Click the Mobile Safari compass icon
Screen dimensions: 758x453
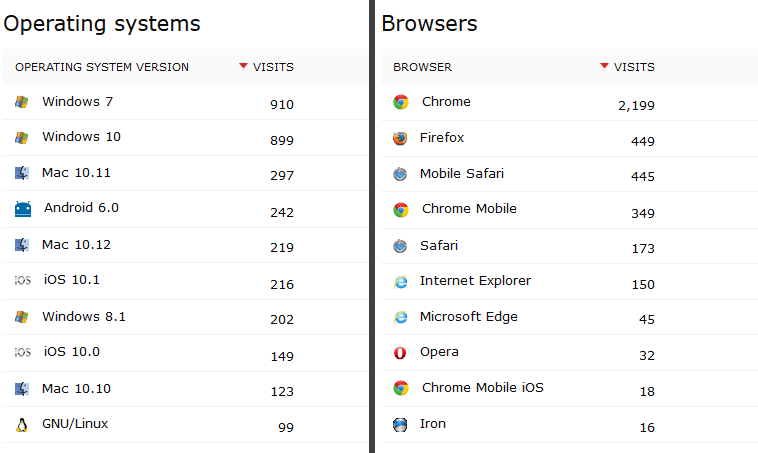(401, 174)
